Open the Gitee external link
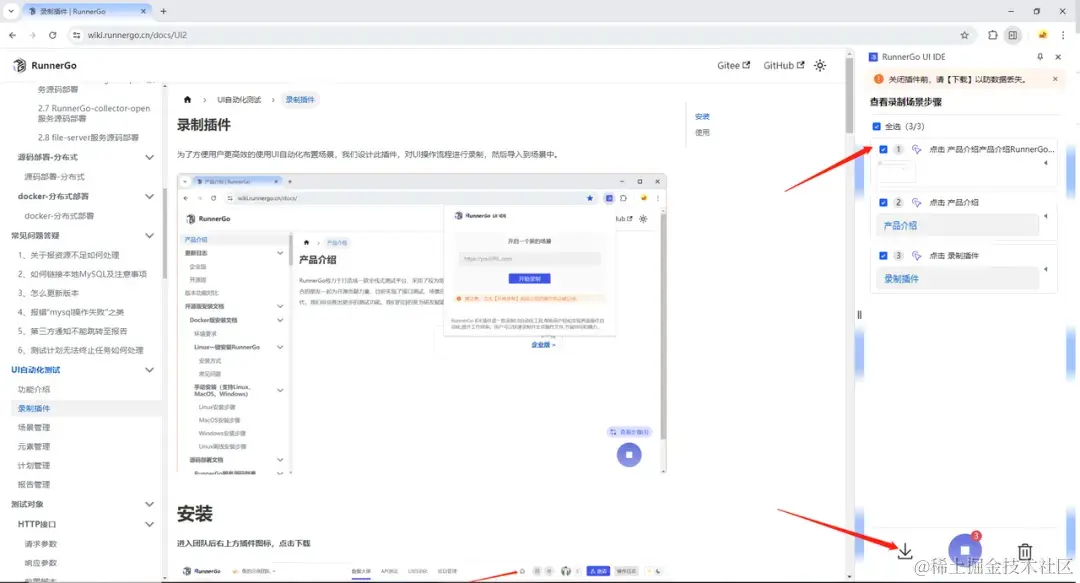 click(734, 65)
